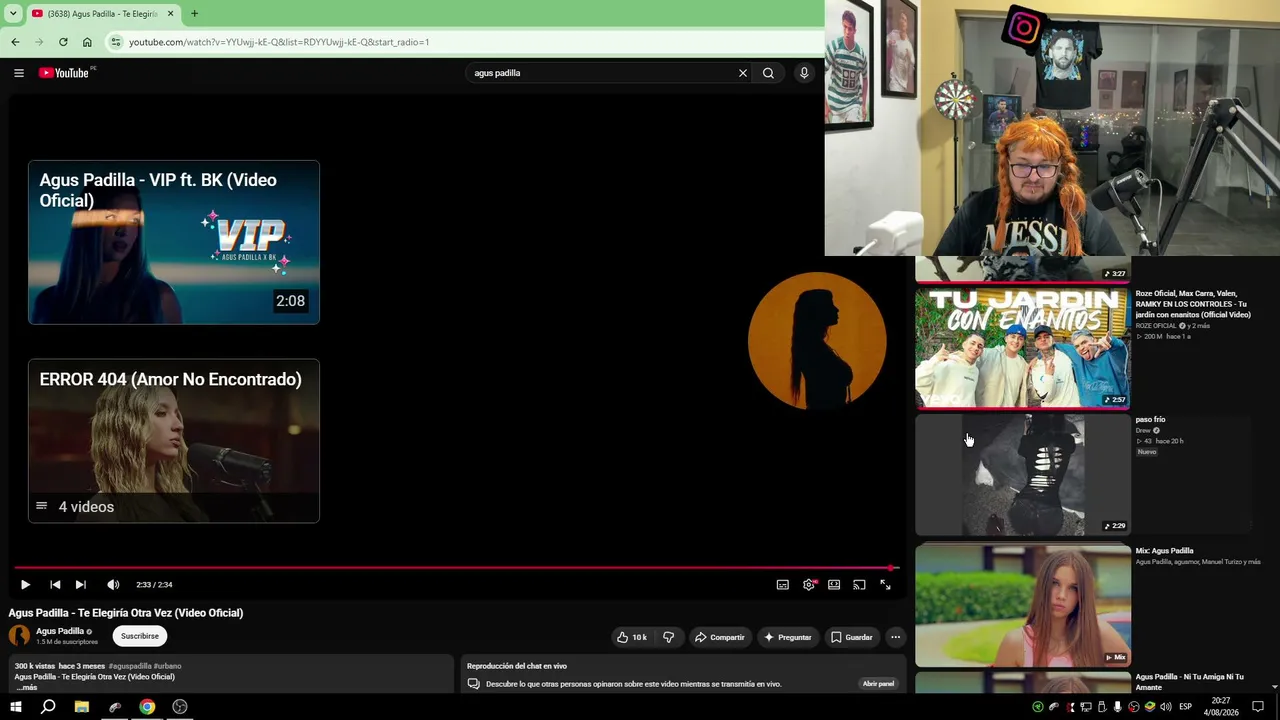The width and height of the screenshot is (1280, 720).
Task: Go to the YouTube home logo
Action: pos(64,73)
